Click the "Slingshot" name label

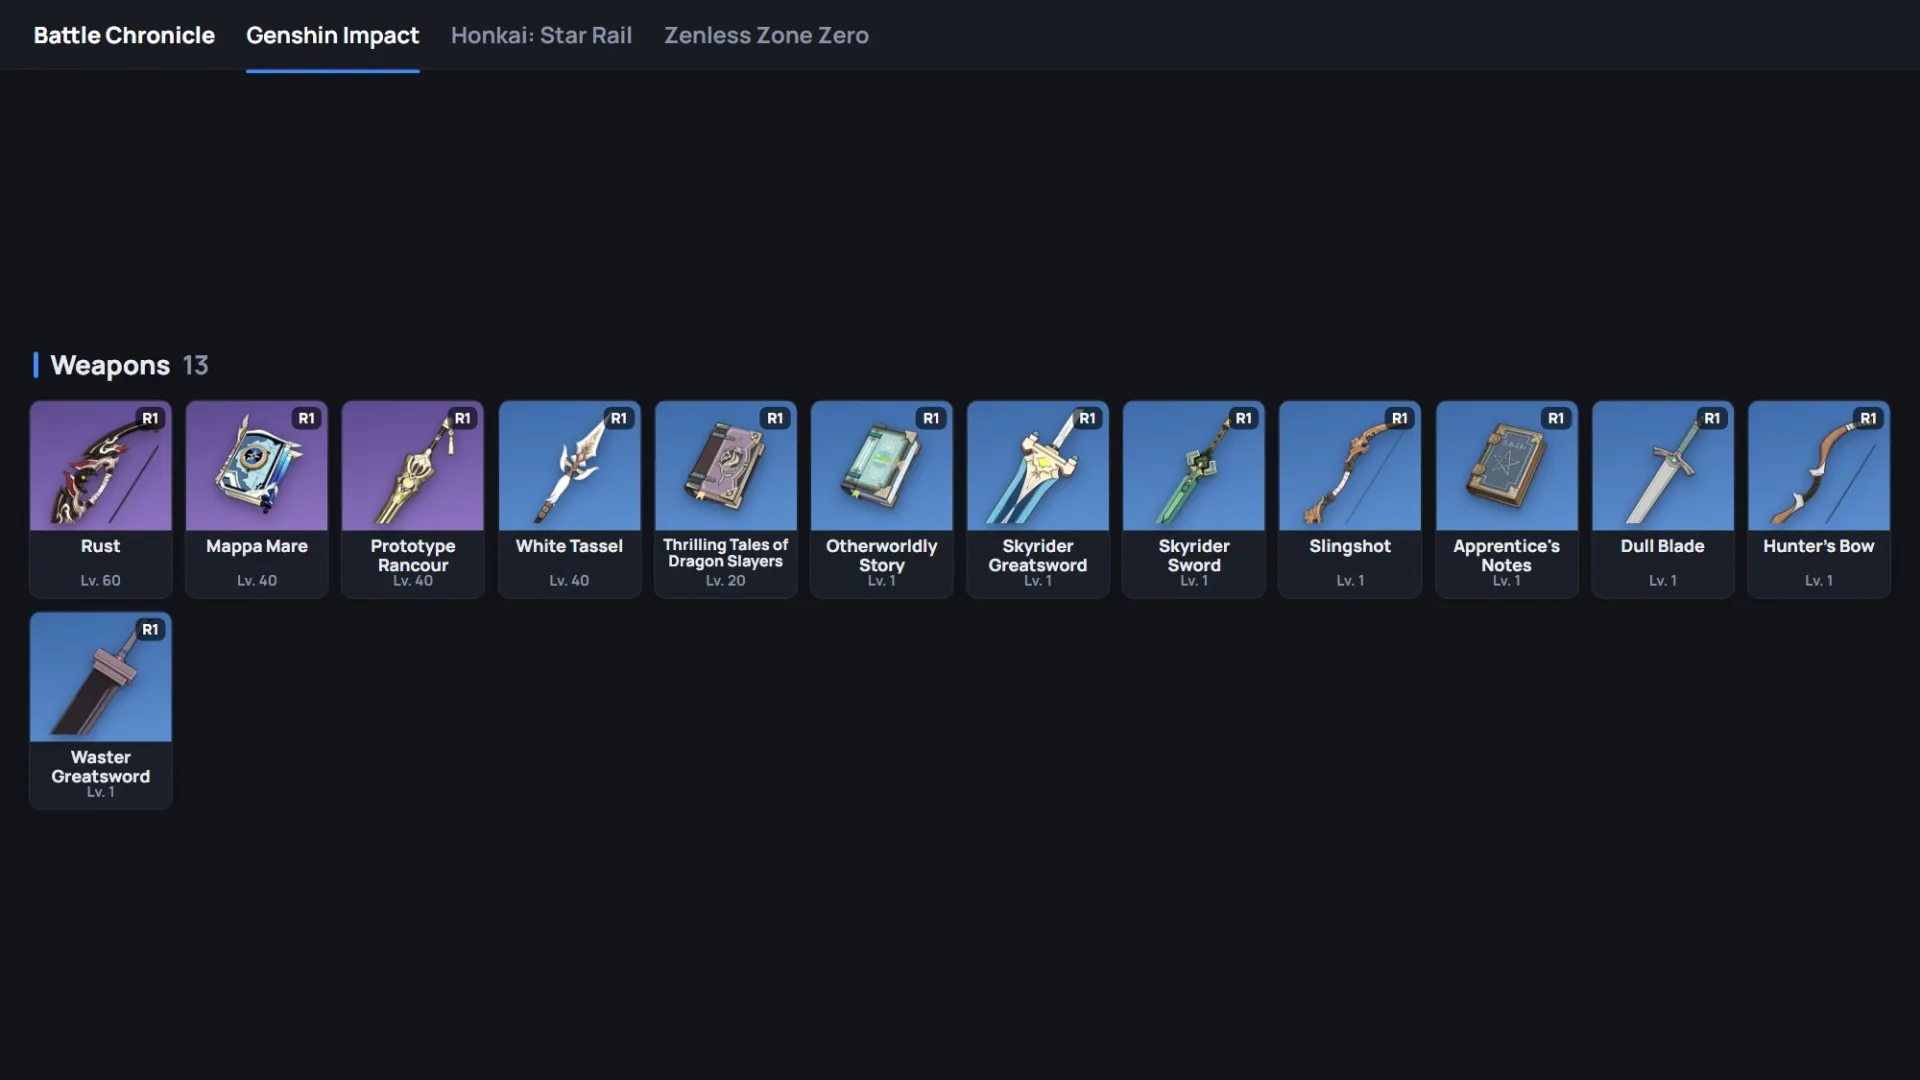click(1349, 546)
